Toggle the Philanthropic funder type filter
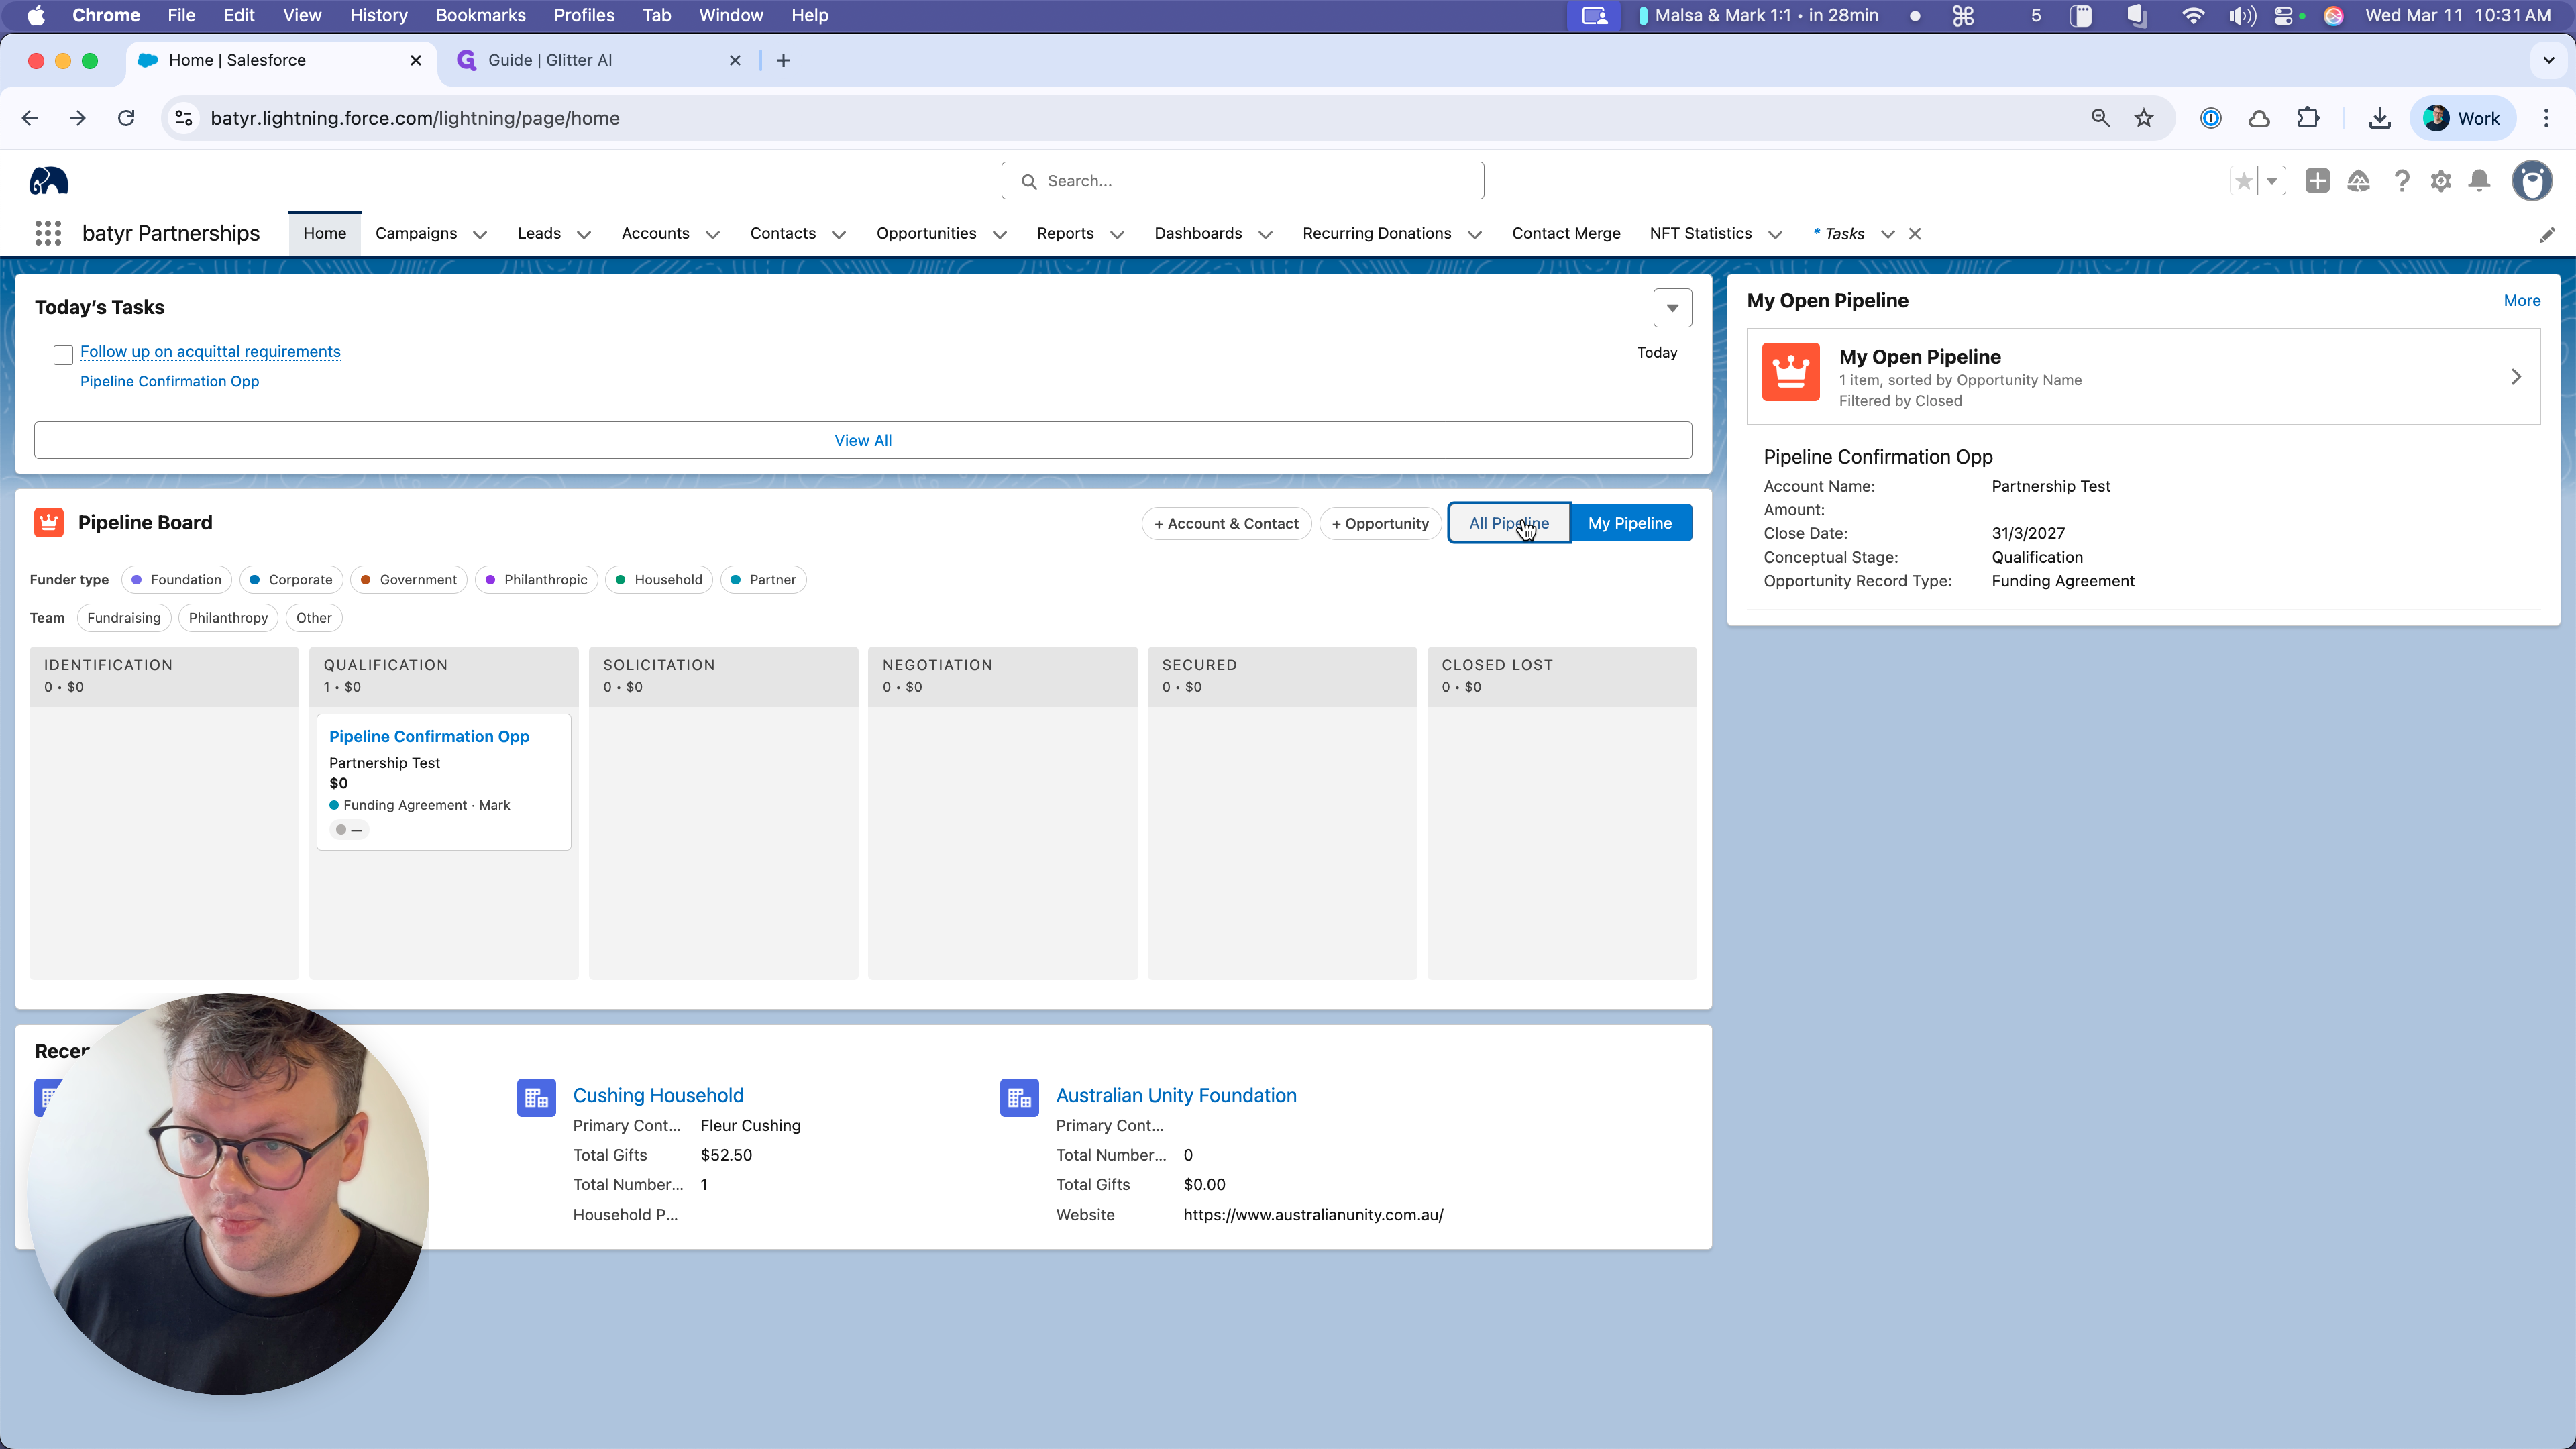The height and width of the screenshot is (1449, 2576). pos(537,580)
